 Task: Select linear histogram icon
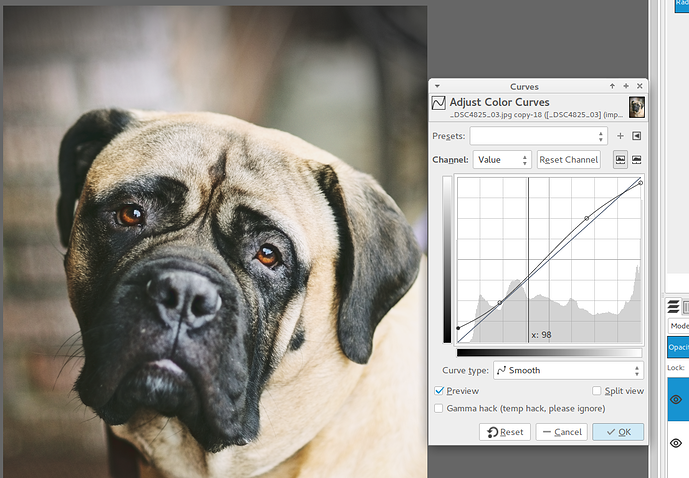(x=620, y=160)
